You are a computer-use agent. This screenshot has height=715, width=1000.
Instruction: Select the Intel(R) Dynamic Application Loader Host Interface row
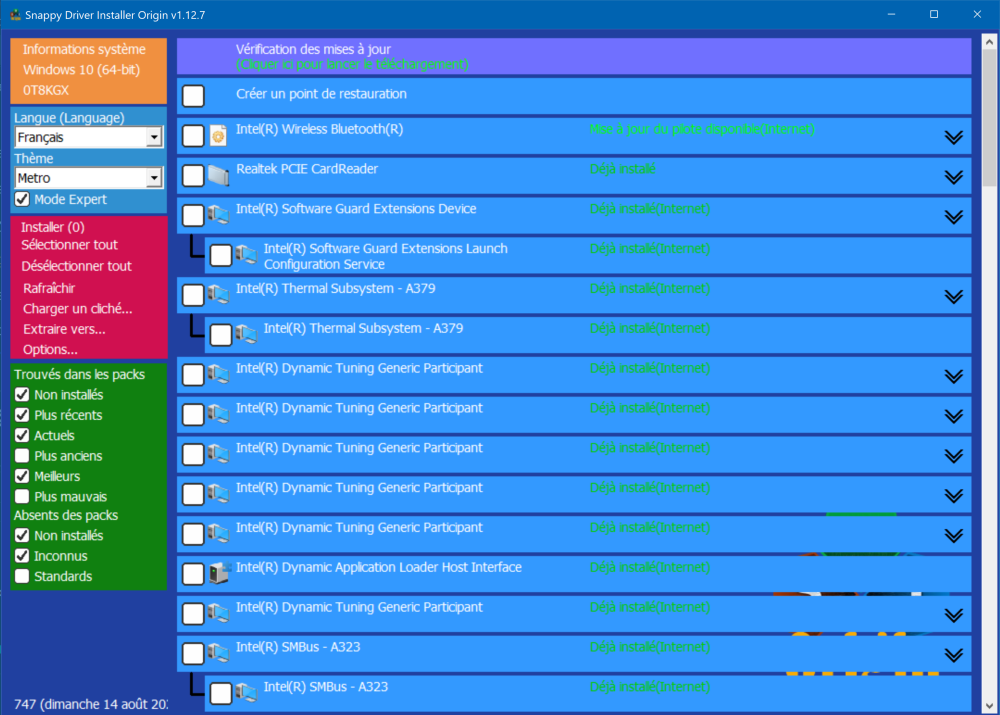574,573
